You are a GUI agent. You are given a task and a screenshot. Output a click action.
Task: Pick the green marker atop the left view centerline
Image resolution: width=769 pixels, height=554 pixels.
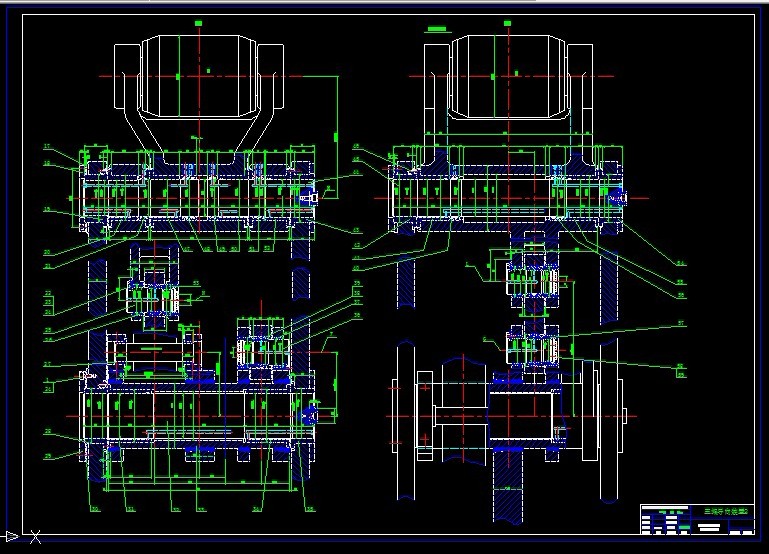point(199,23)
